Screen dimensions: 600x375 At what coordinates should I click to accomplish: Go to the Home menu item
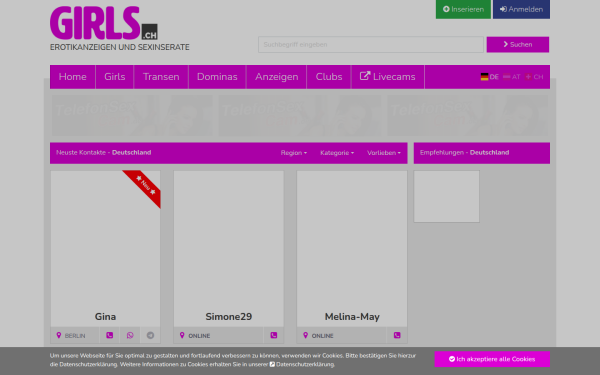tap(72, 77)
